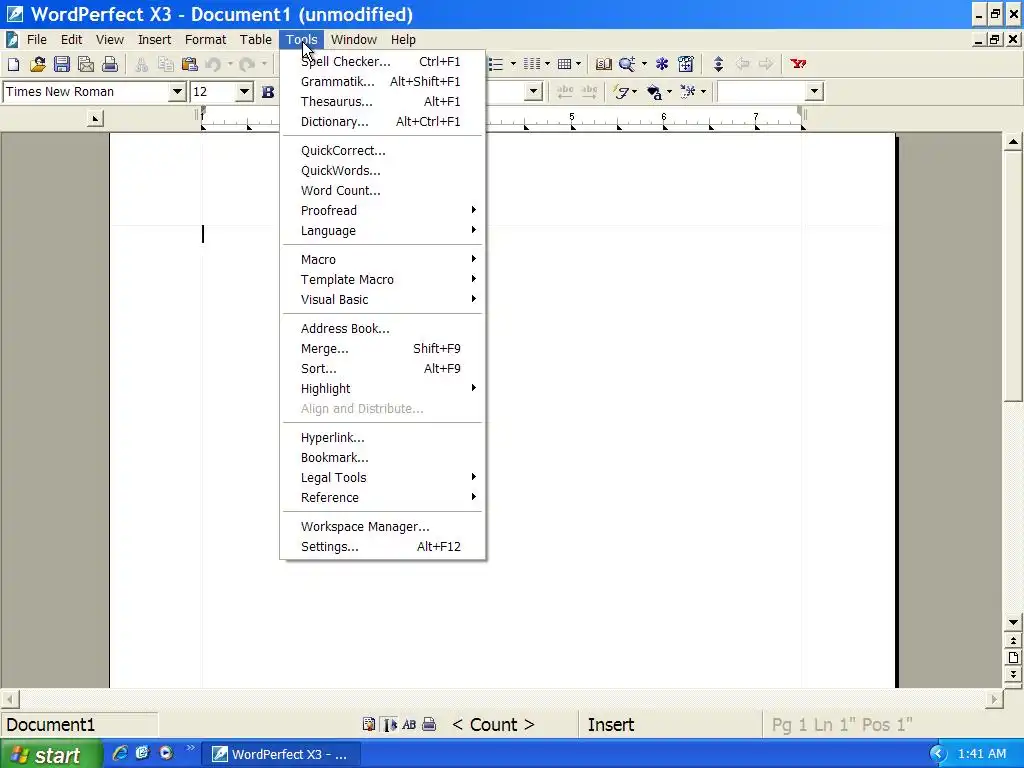Expand the Table grid dropdown arrow

coord(579,64)
